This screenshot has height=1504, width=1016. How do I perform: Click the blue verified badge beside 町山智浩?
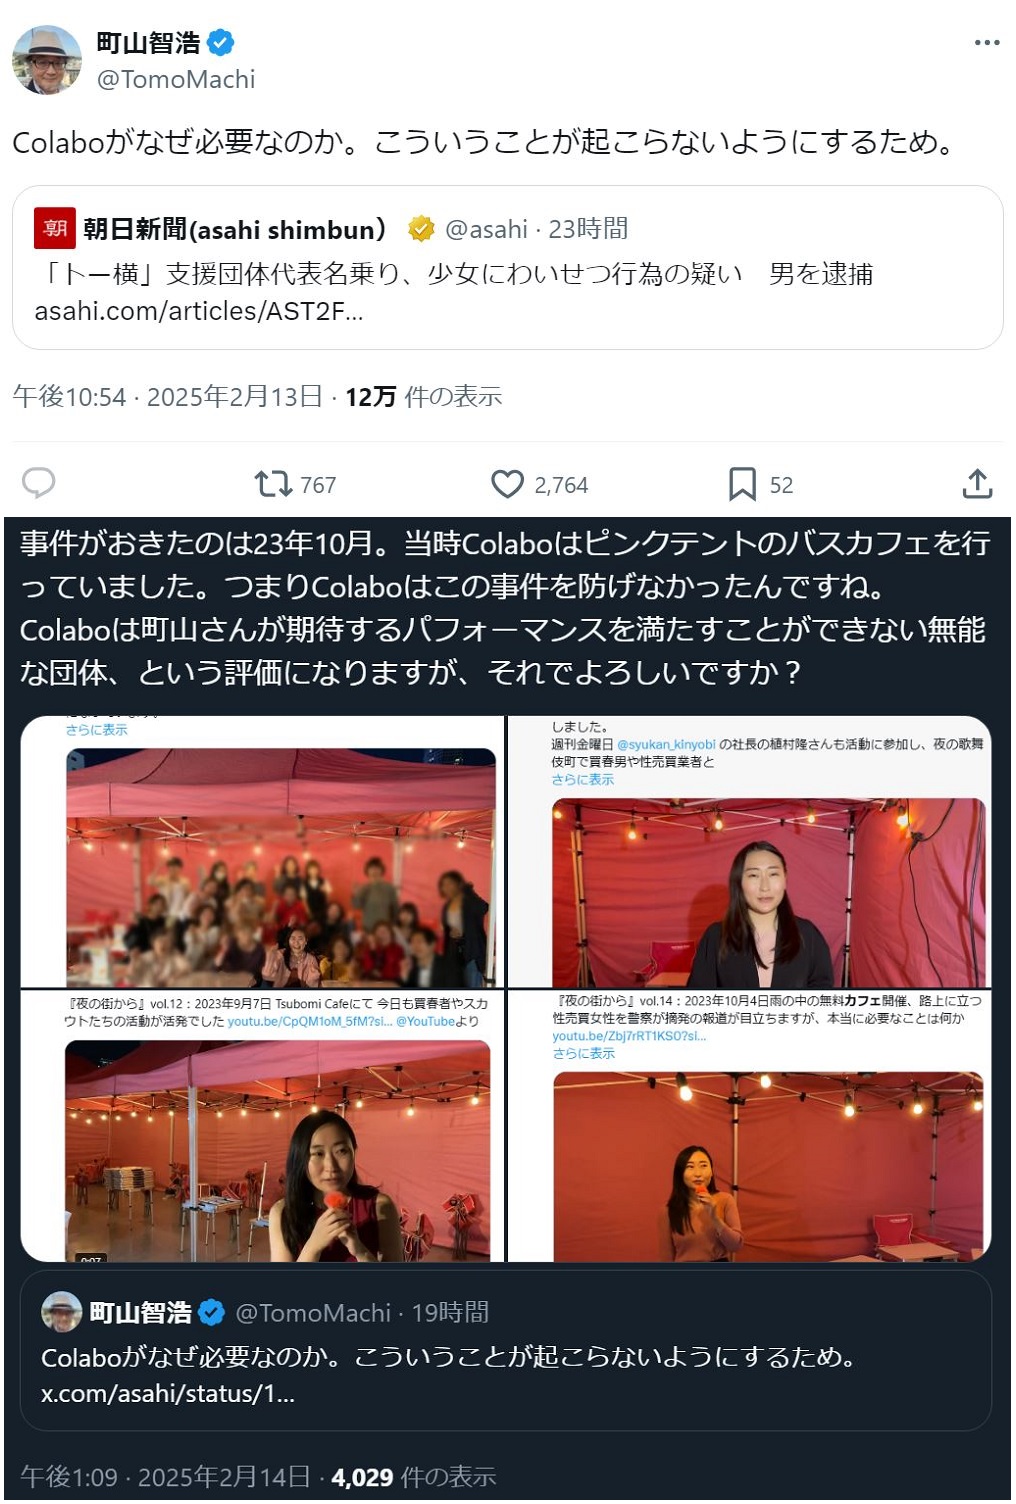(221, 42)
